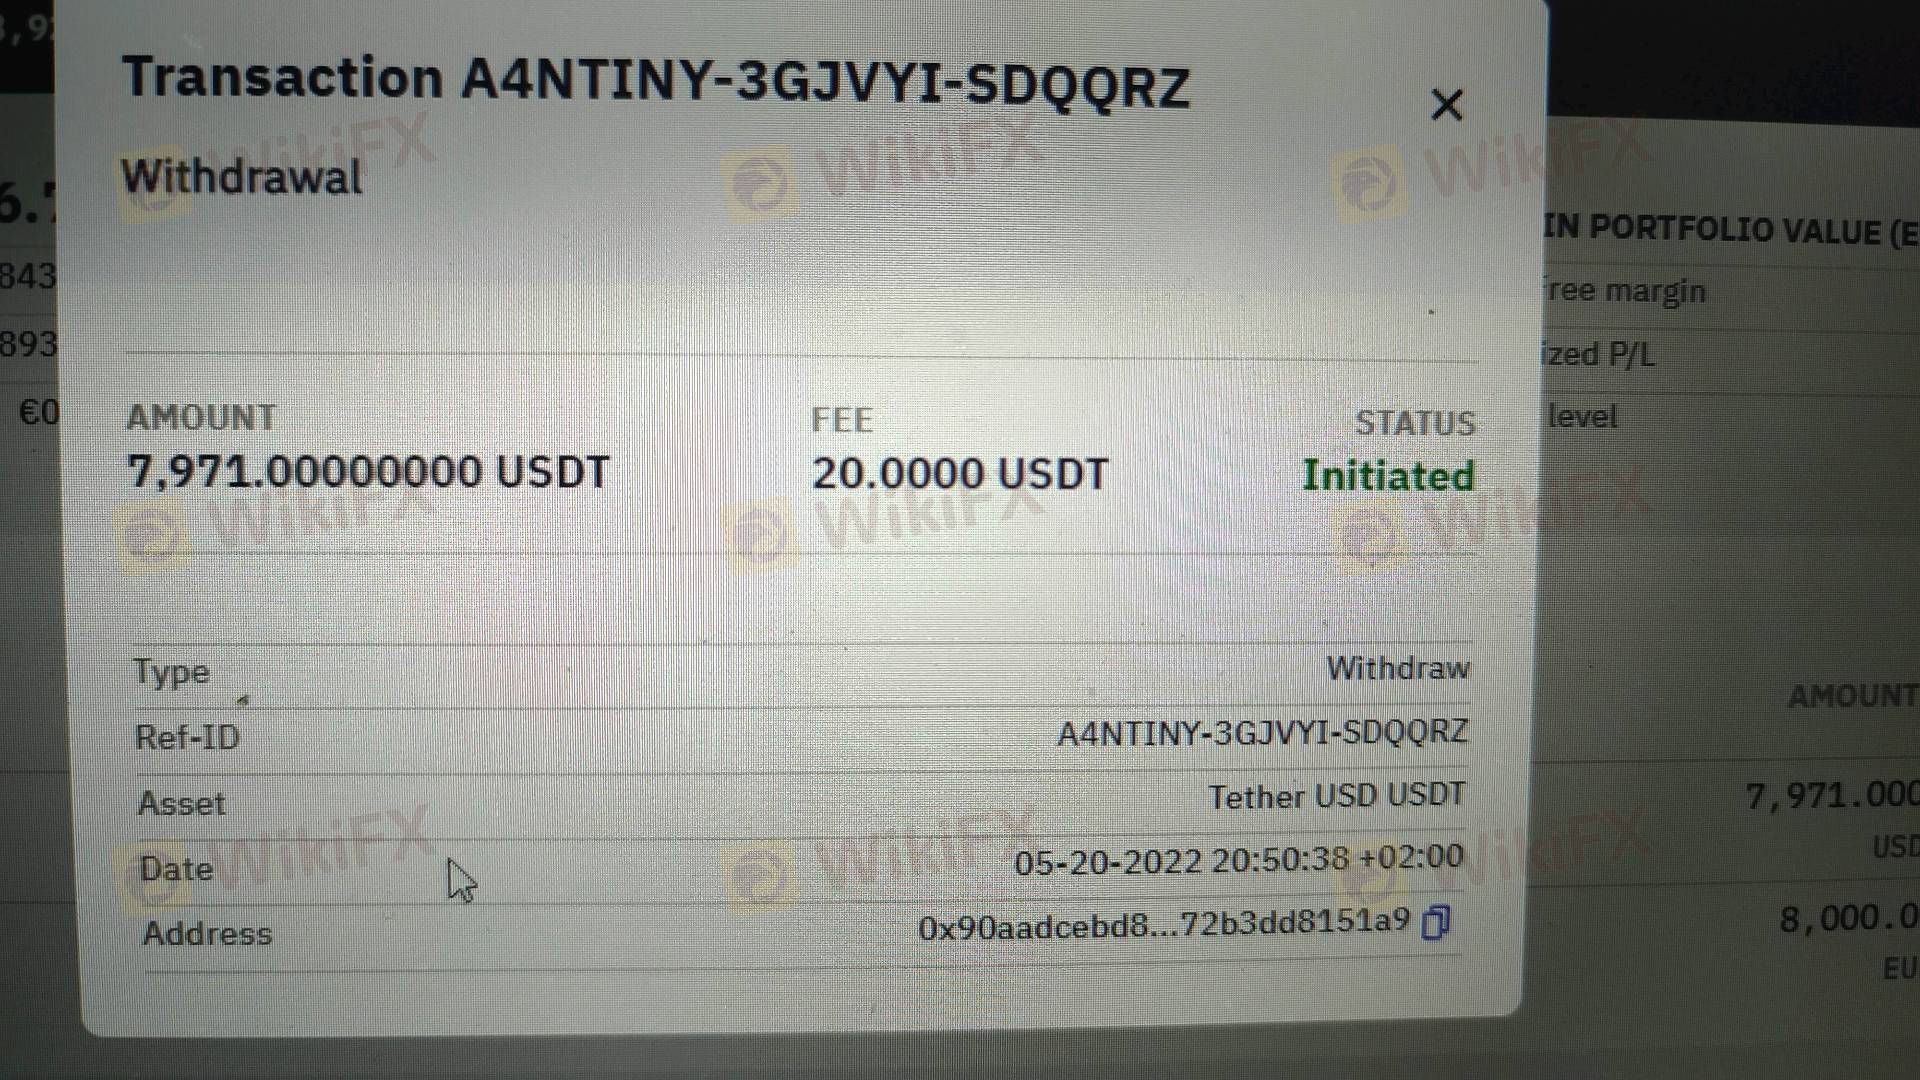Click the Ref-ID value A4NTINY-3GJVYI-SDQQRZ
Screen dimensions: 1920x1080
pyautogui.click(x=1262, y=733)
